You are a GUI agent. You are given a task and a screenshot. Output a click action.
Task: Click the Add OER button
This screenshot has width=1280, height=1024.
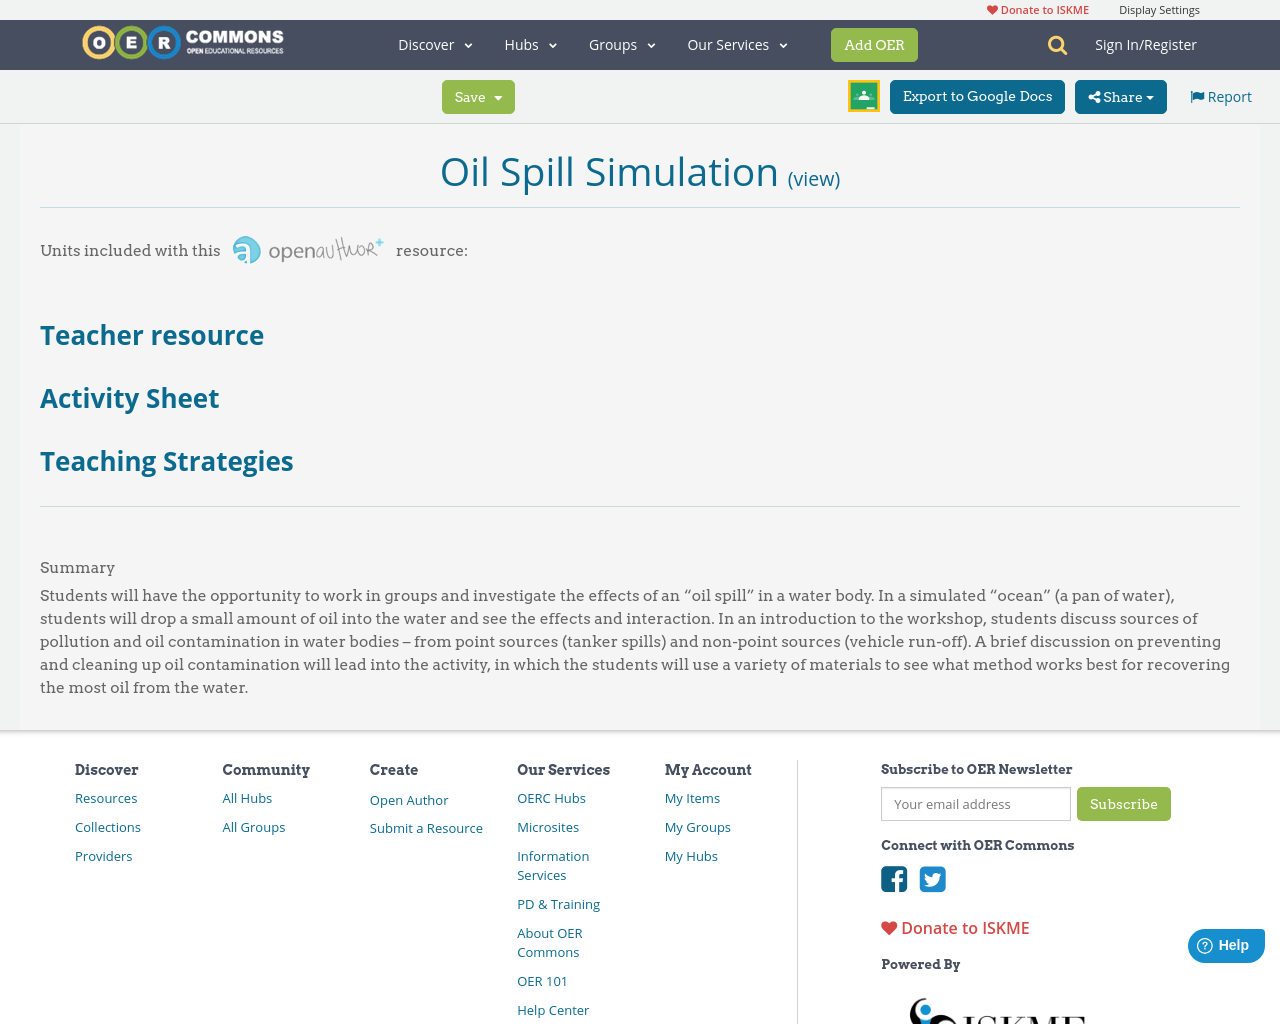click(874, 43)
